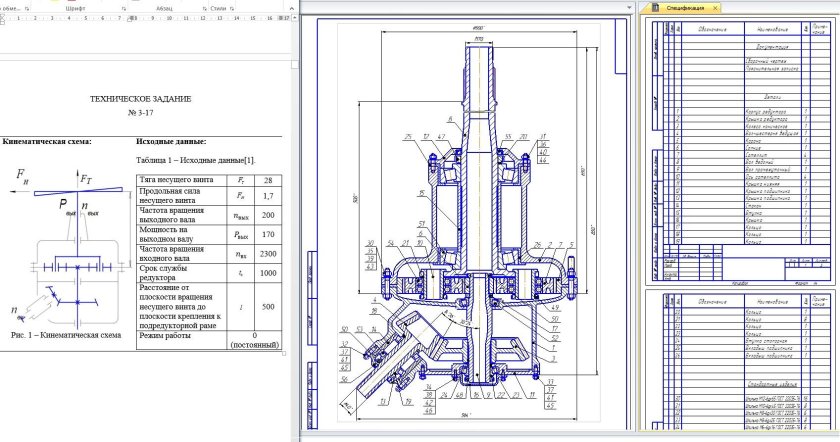Click the table cell containing 2300
Image resolution: width=840 pixels, height=442 pixels.
[x=267, y=255]
